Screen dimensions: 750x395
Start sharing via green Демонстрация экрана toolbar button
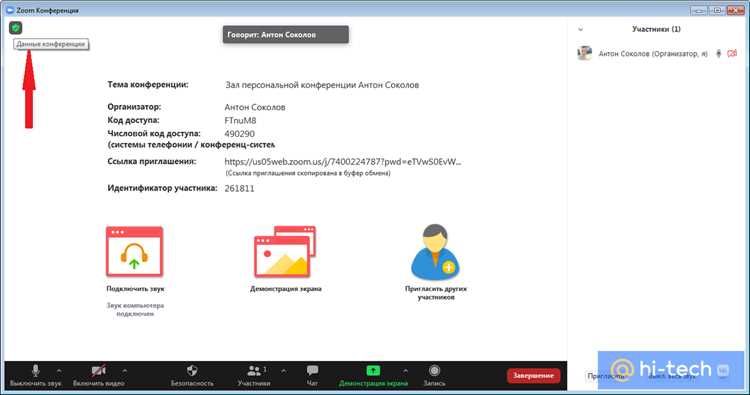click(x=373, y=375)
